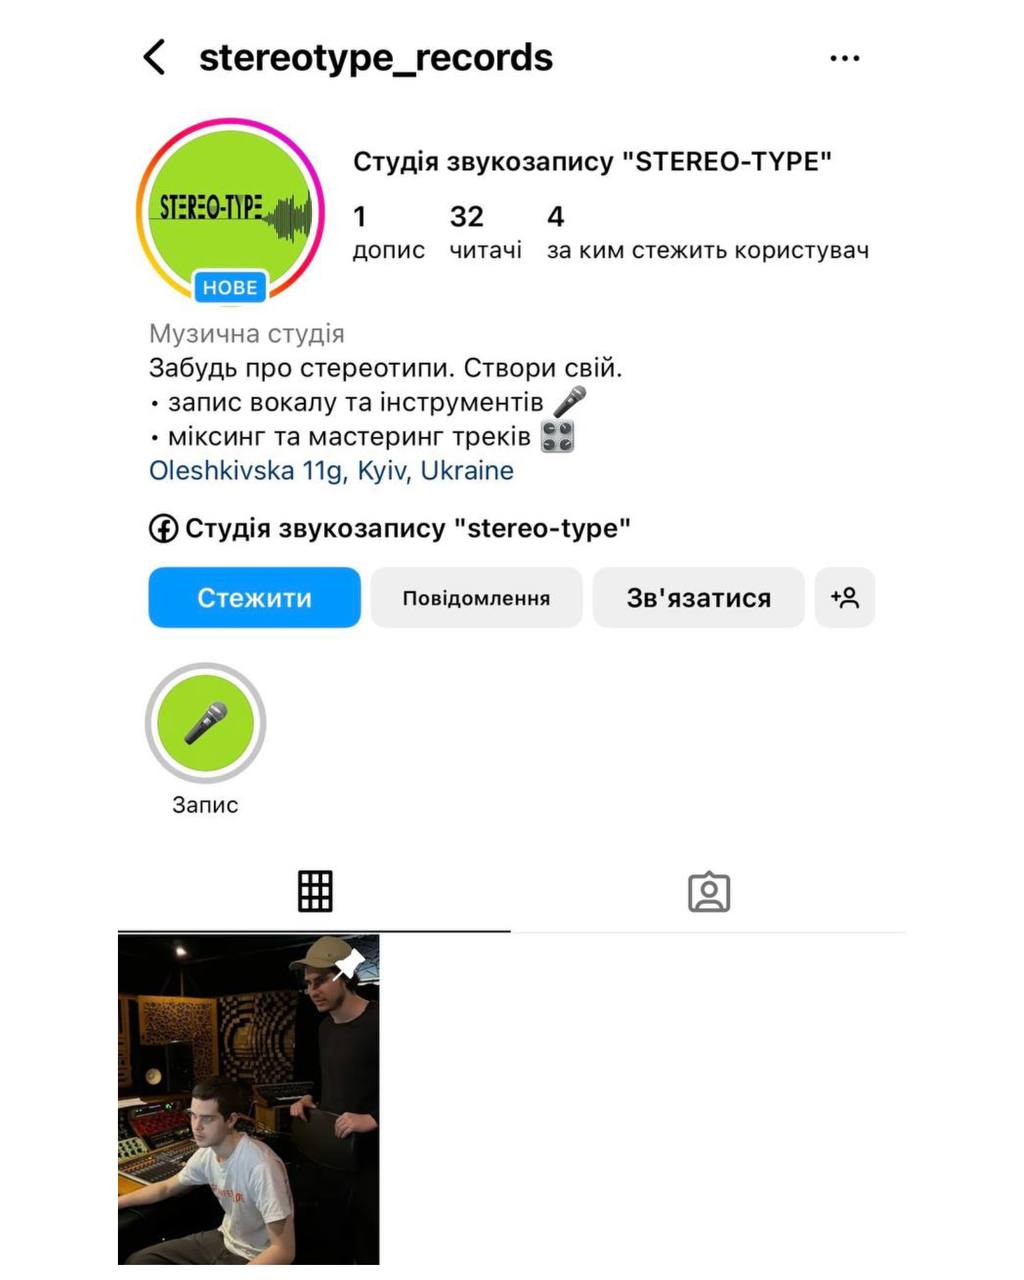Click the blue Стежити follow button
Viewport: 1024px width, 1280px height.
(255, 598)
